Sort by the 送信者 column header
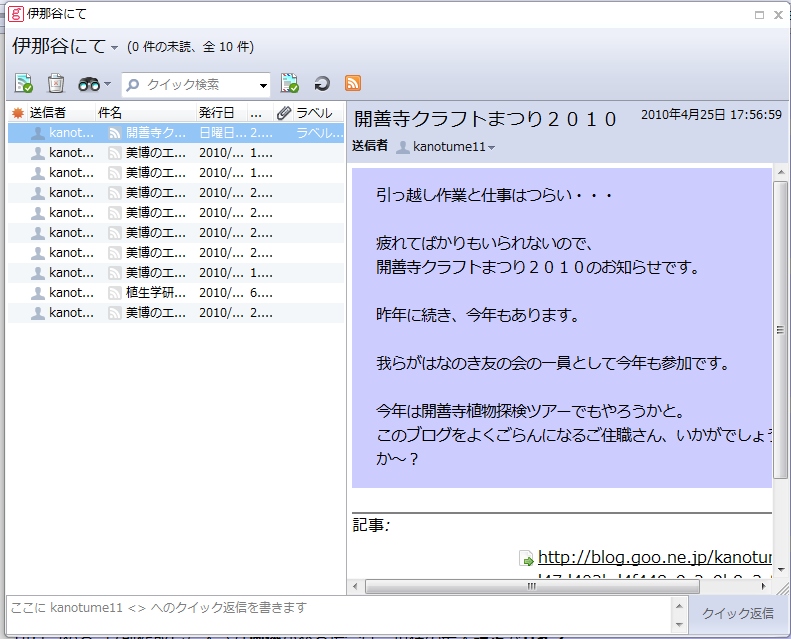791x639 pixels. click(x=48, y=113)
